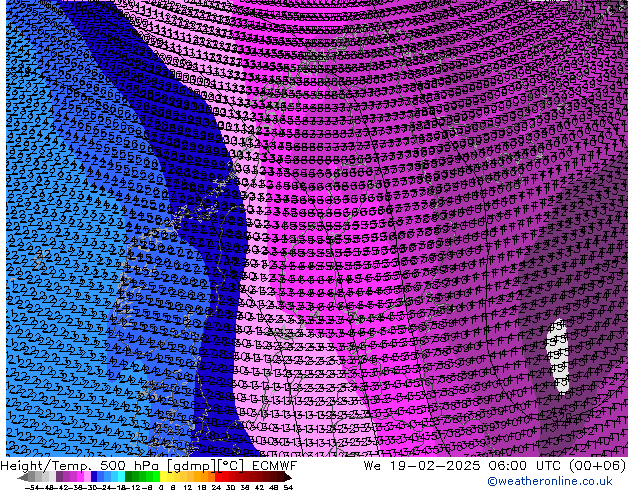Click the gray left arrow end of the color scale

(x=22, y=477)
